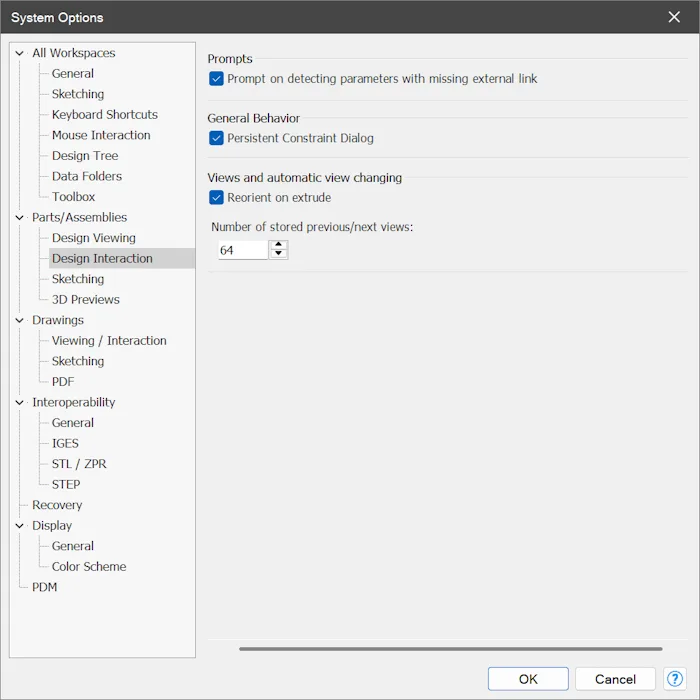Open STEP options
The image size is (700, 700).
[x=66, y=484]
